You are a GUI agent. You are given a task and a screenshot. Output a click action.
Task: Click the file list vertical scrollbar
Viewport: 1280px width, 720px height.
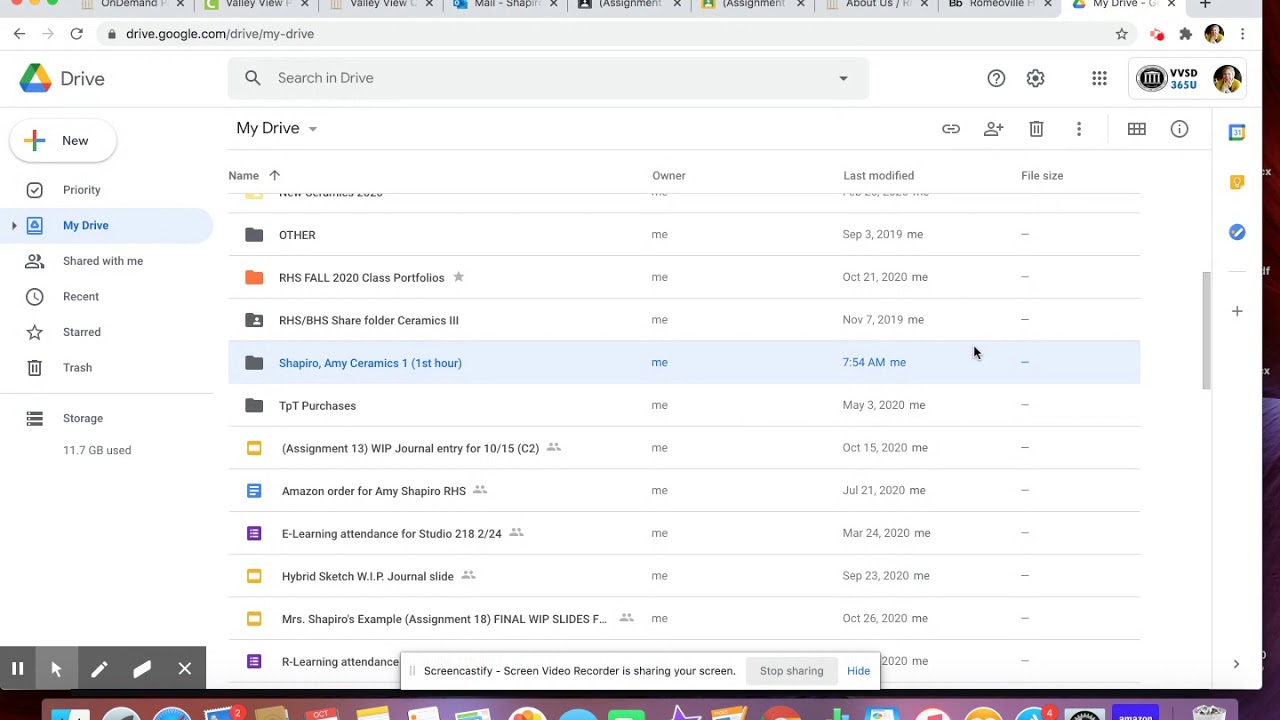click(1206, 330)
